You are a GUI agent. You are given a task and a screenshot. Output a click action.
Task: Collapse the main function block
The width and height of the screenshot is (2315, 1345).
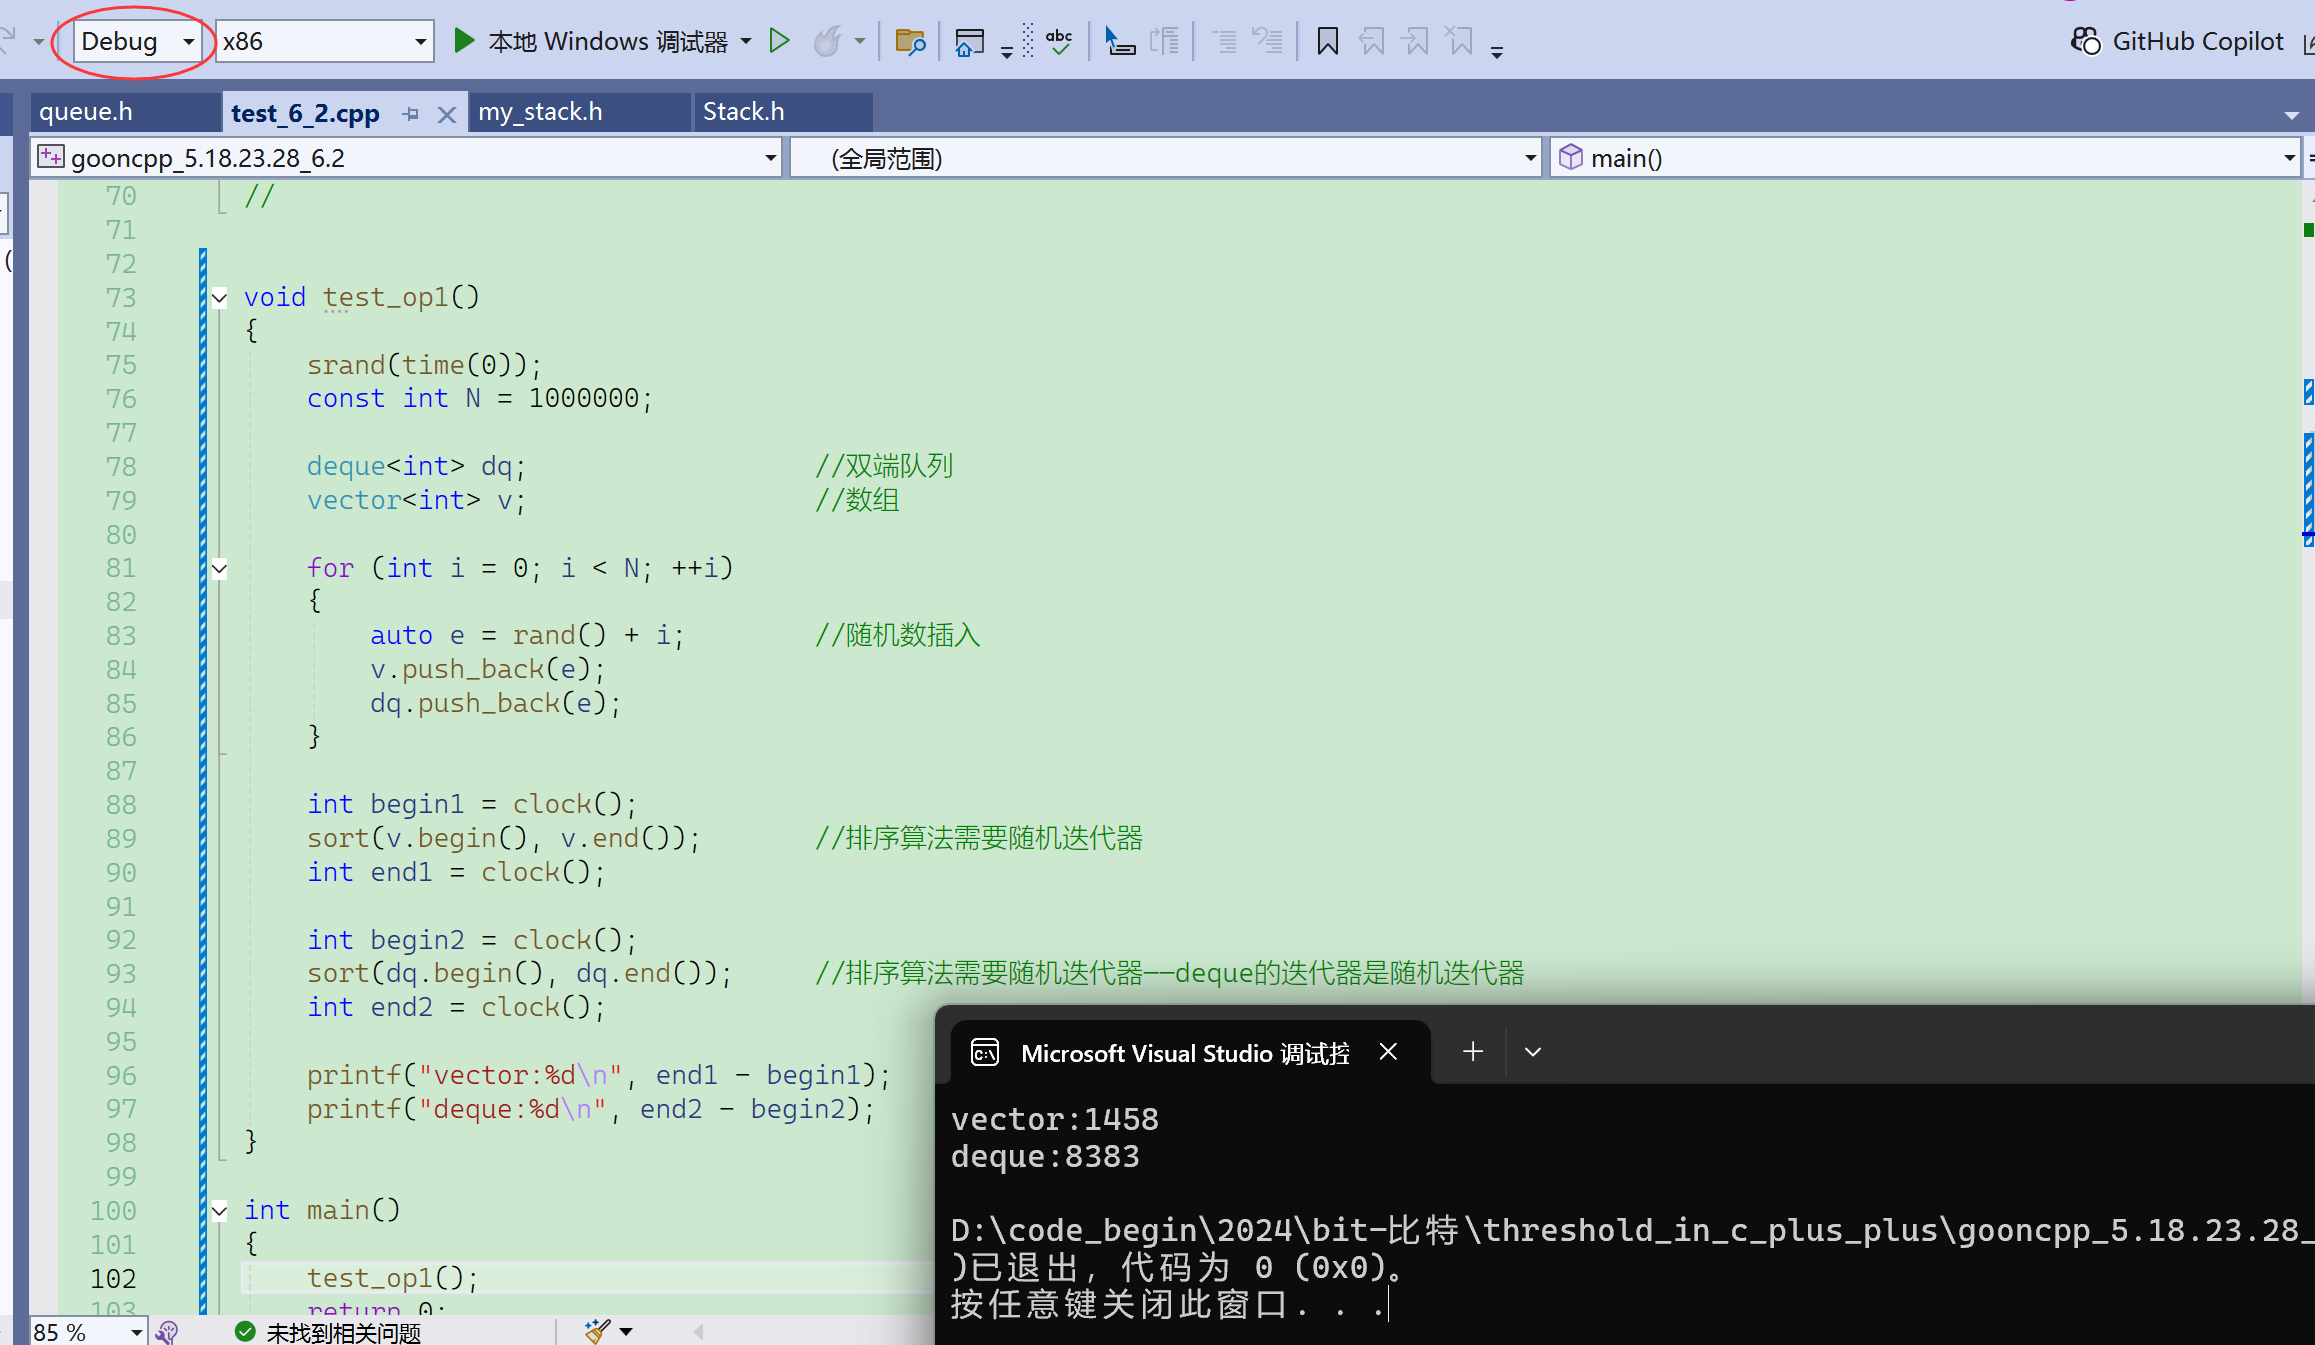tap(220, 1211)
